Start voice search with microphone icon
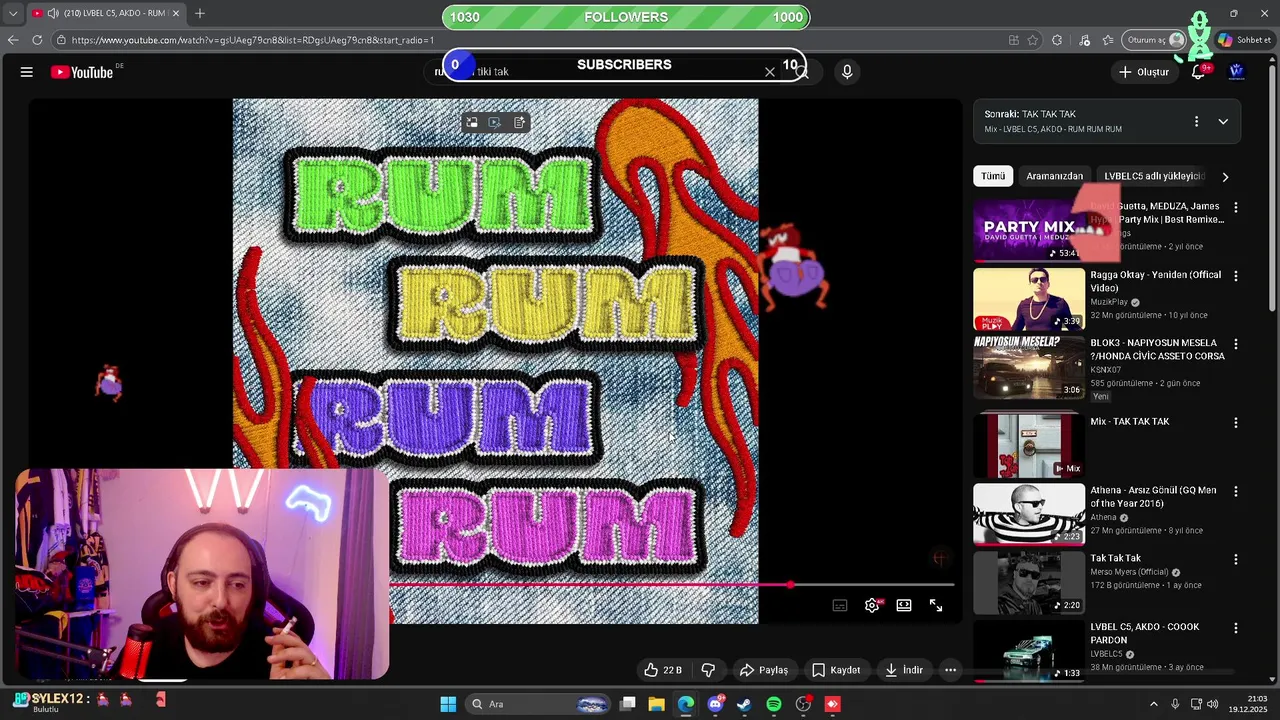The width and height of the screenshot is (1280, 720). (x=847, y=72)
